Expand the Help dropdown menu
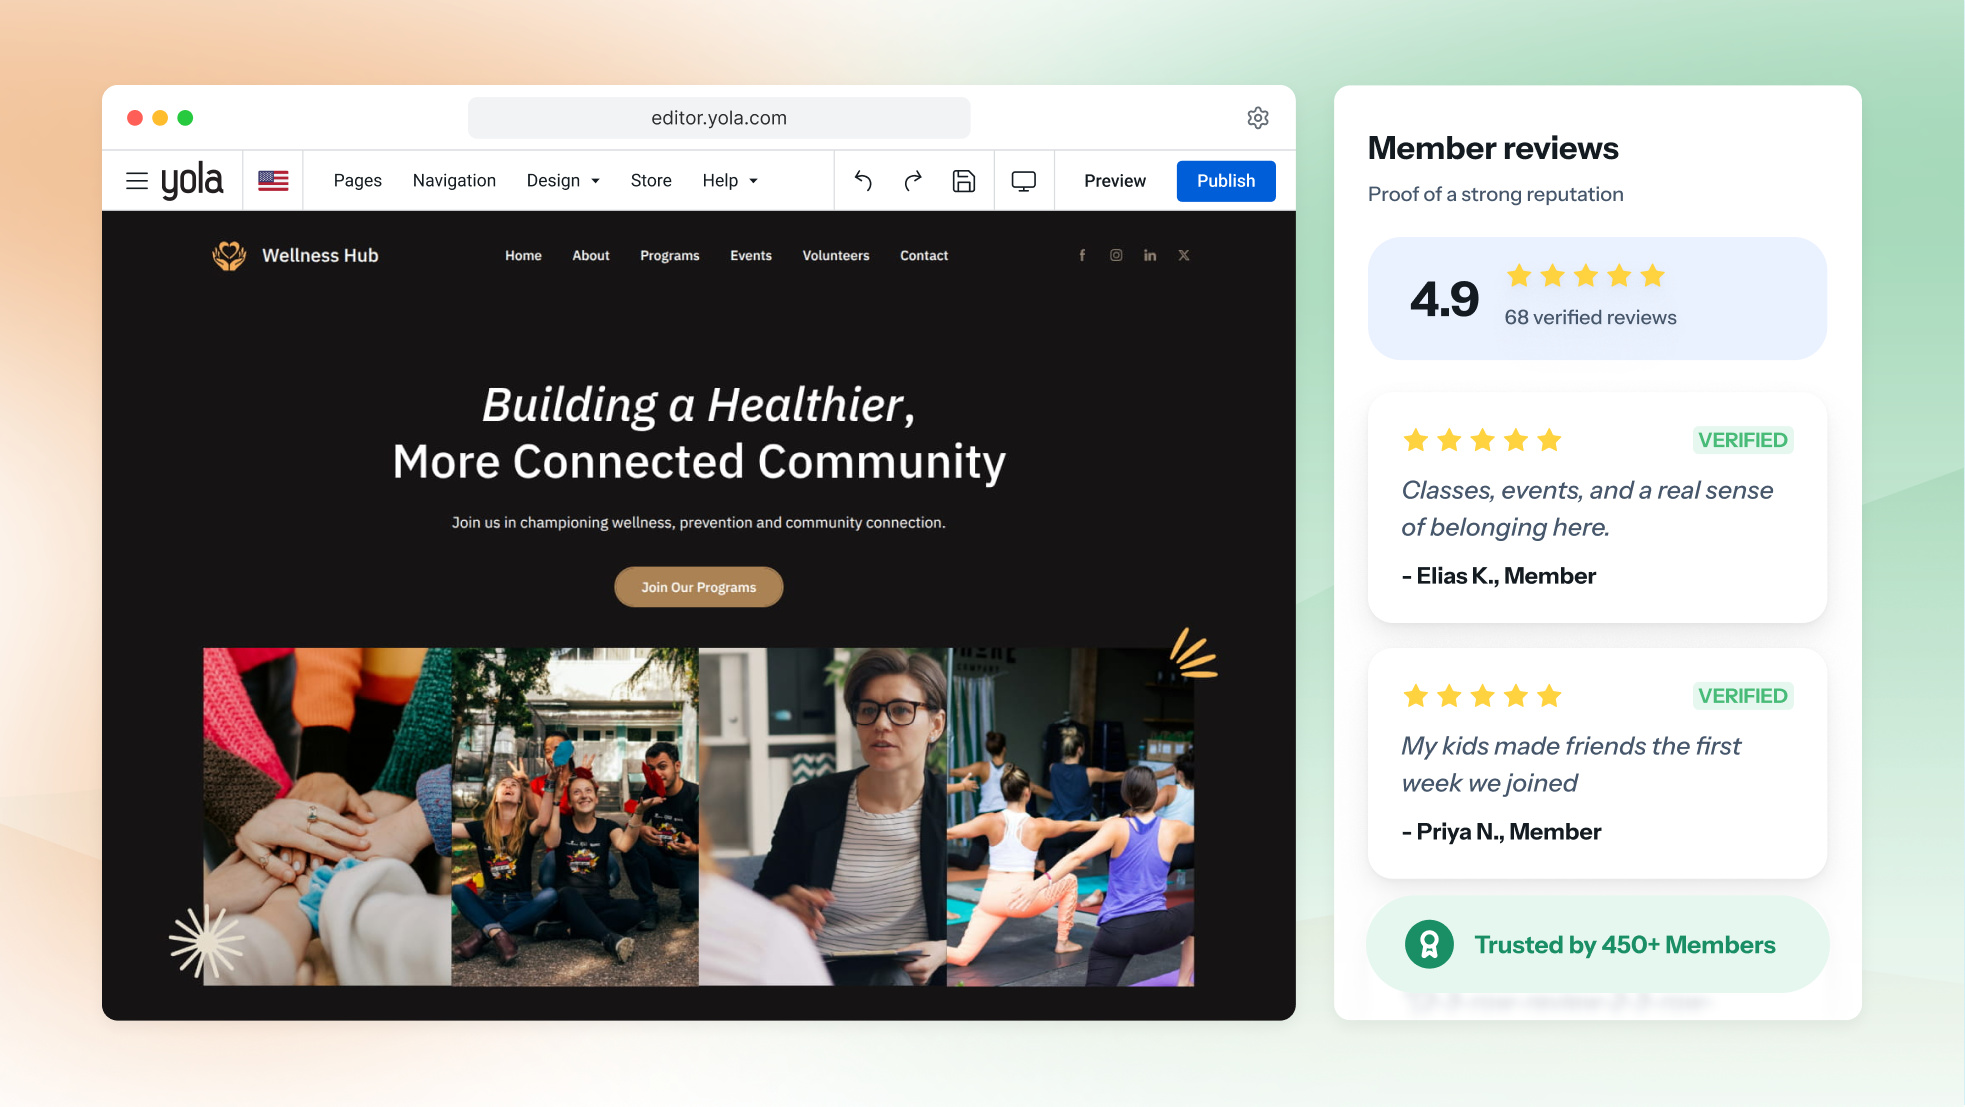The width and height of the screenshot is (1965, 1107). point(730,181)
